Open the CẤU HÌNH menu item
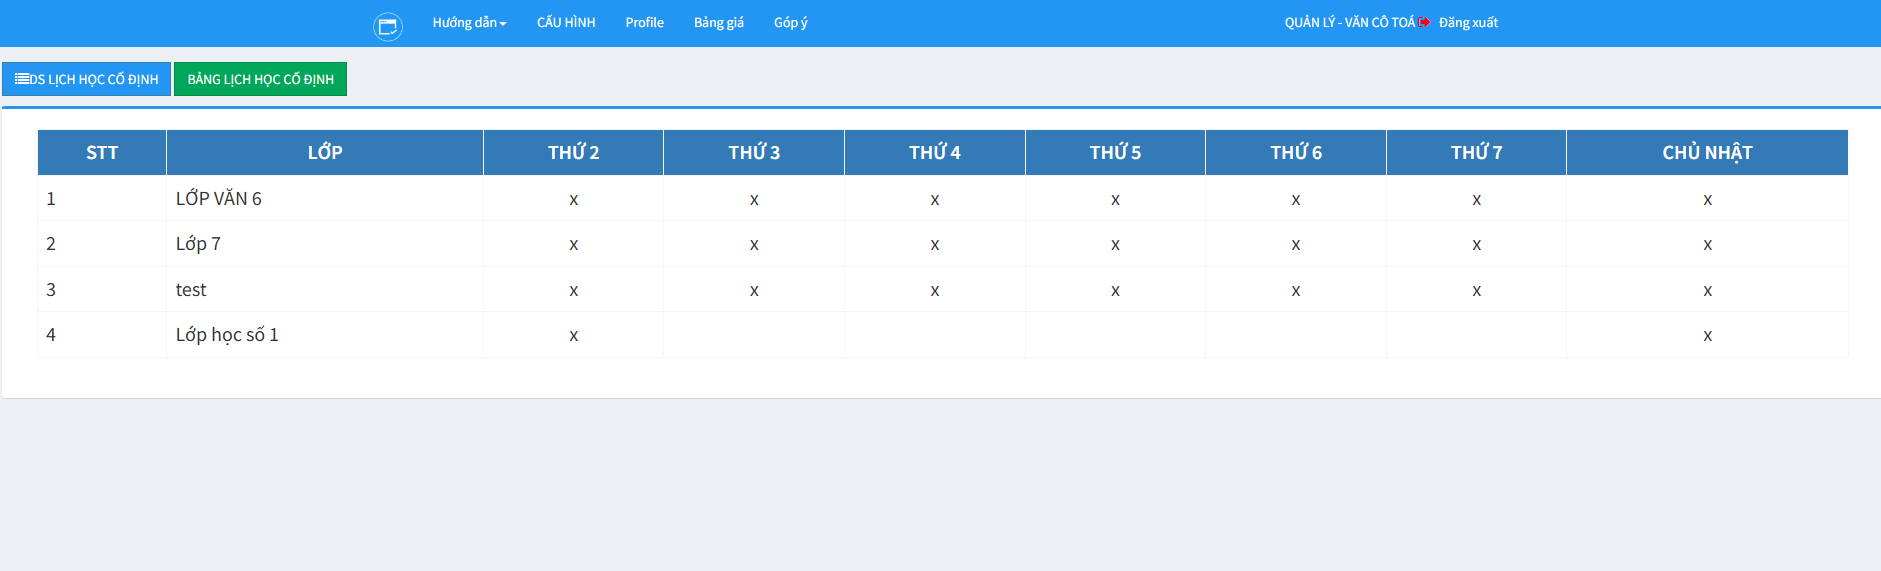 click(566, 23)
